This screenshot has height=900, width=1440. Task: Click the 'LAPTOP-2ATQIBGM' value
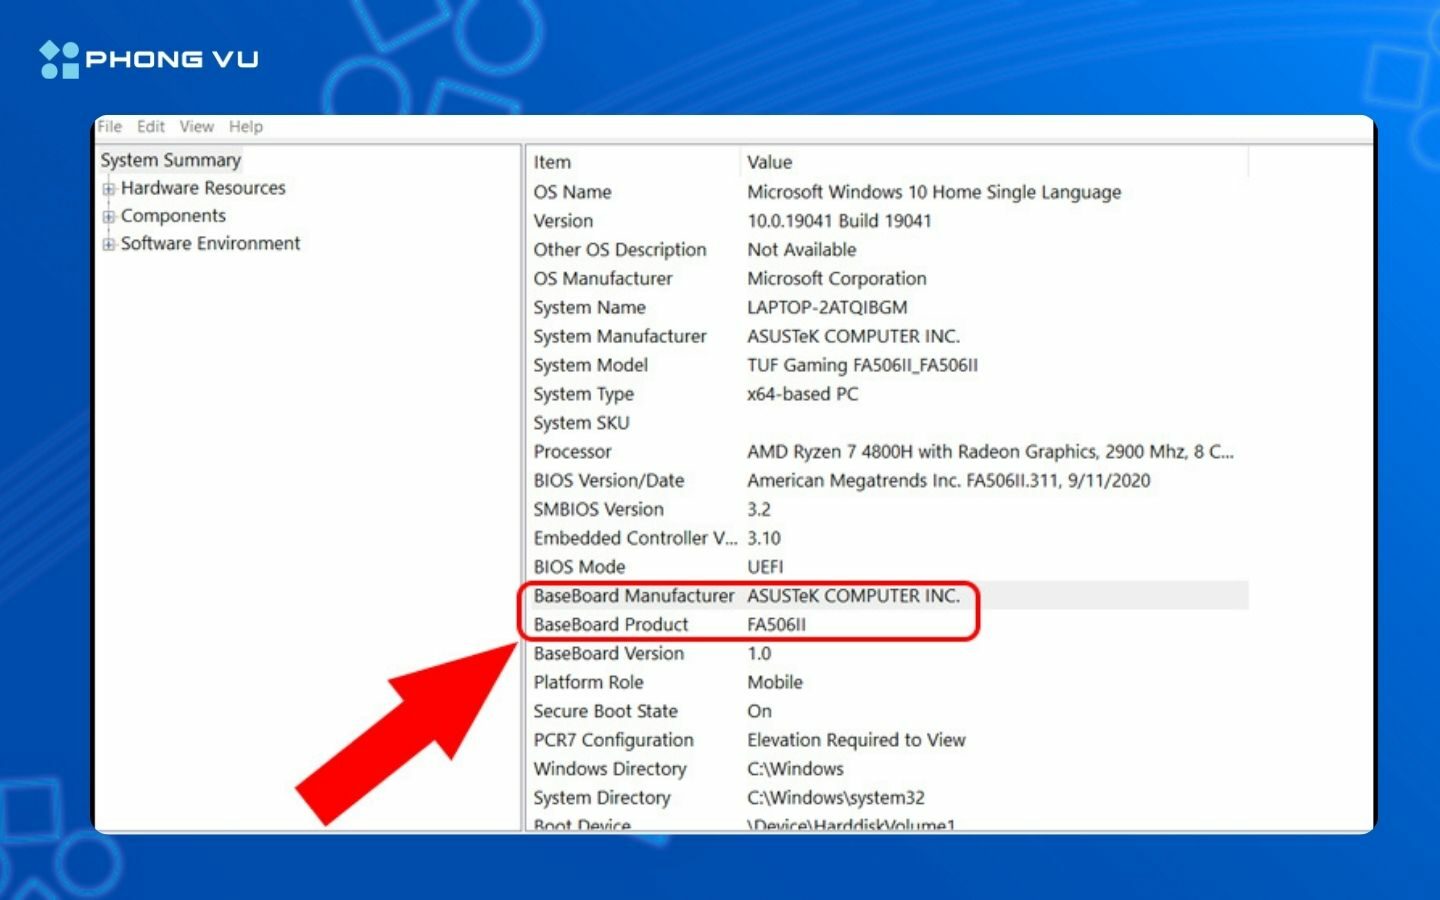click(x=827, y=308)
